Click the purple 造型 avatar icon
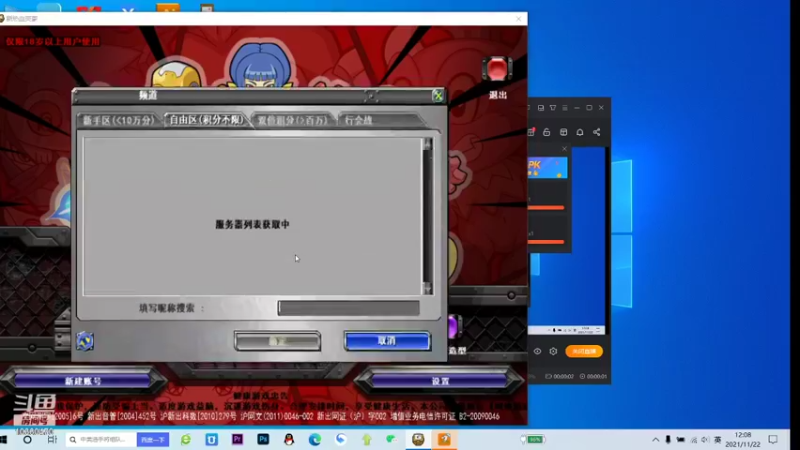800x450 pixels. coord(453,328)
